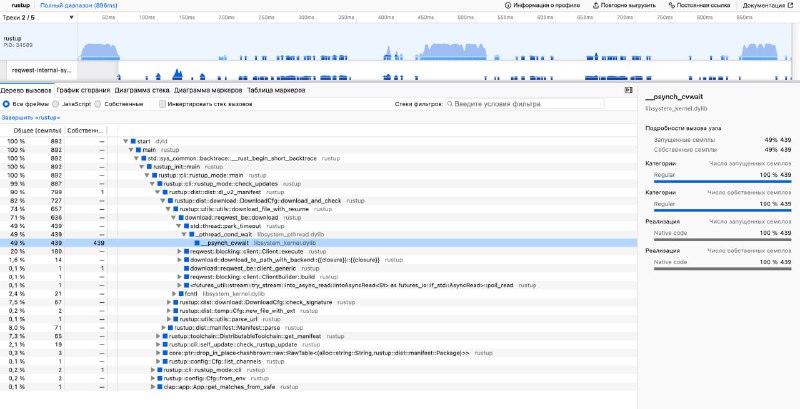
Task: Switch to the График сгорания tab
Action: tap(83, 90)
